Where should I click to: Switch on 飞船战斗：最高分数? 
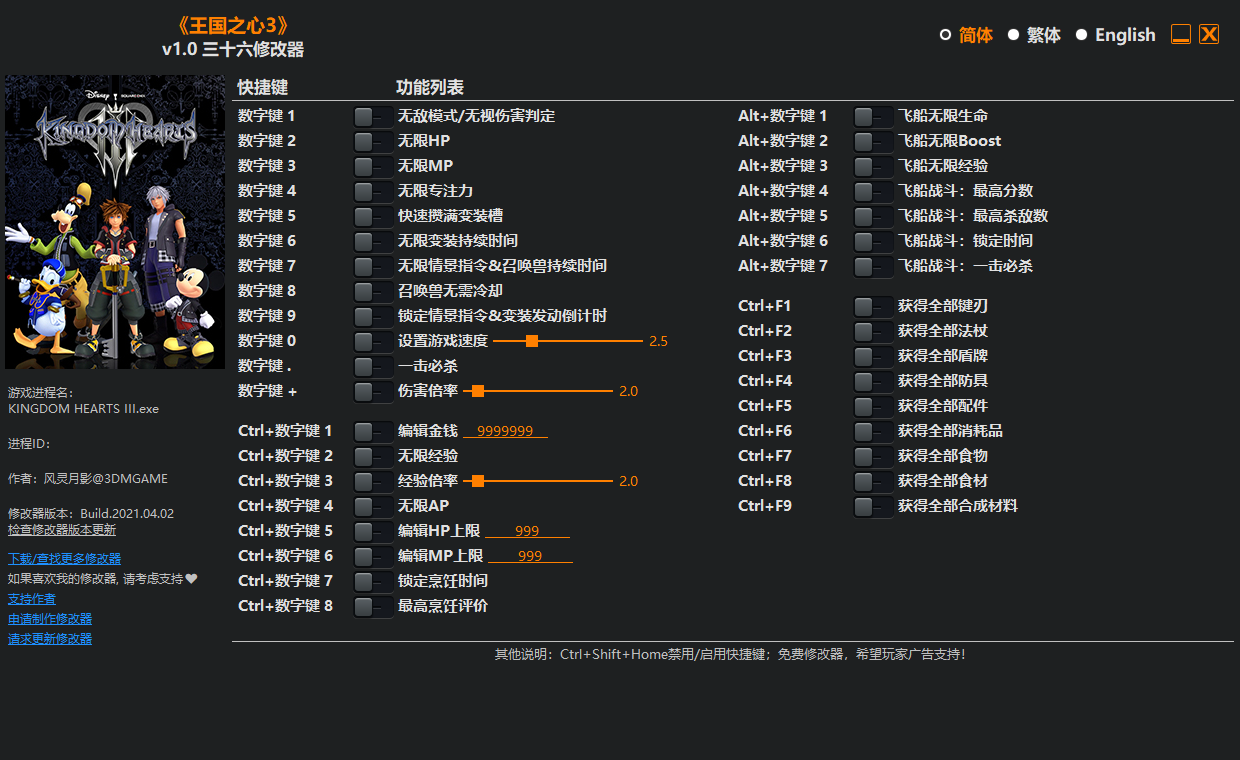873,191
